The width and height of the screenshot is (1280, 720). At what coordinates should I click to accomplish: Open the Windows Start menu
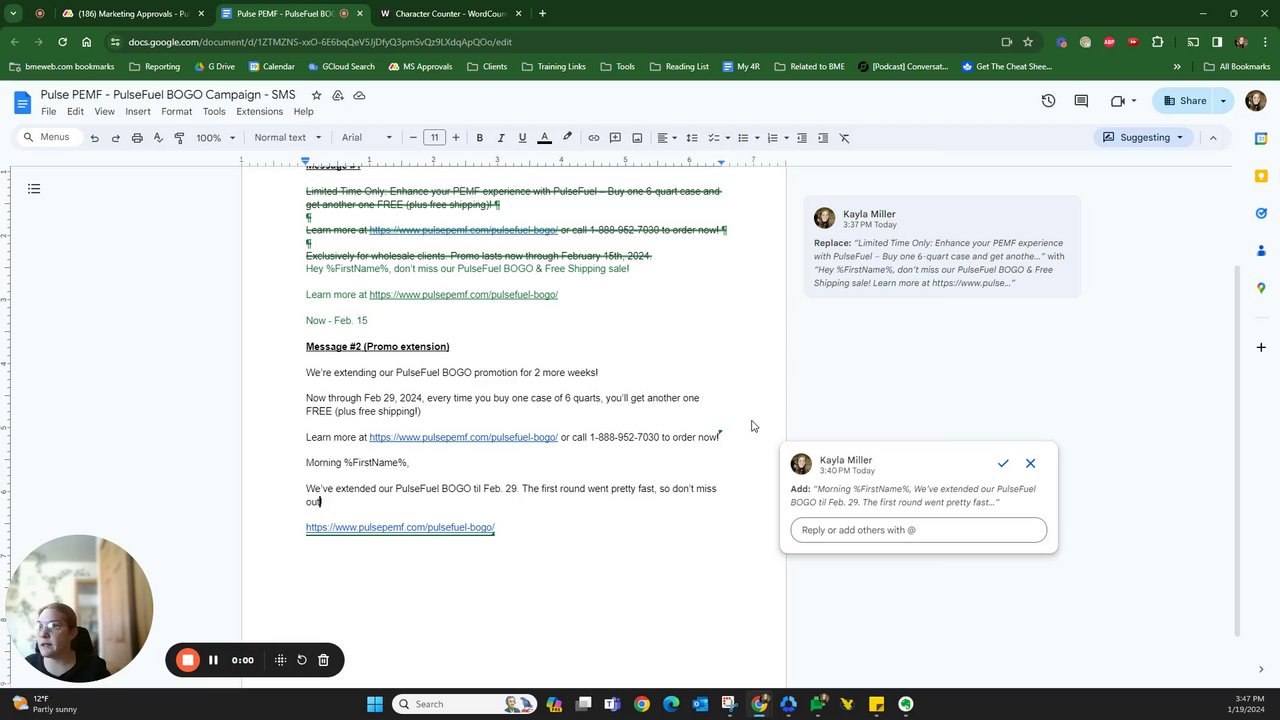point(375,704)
